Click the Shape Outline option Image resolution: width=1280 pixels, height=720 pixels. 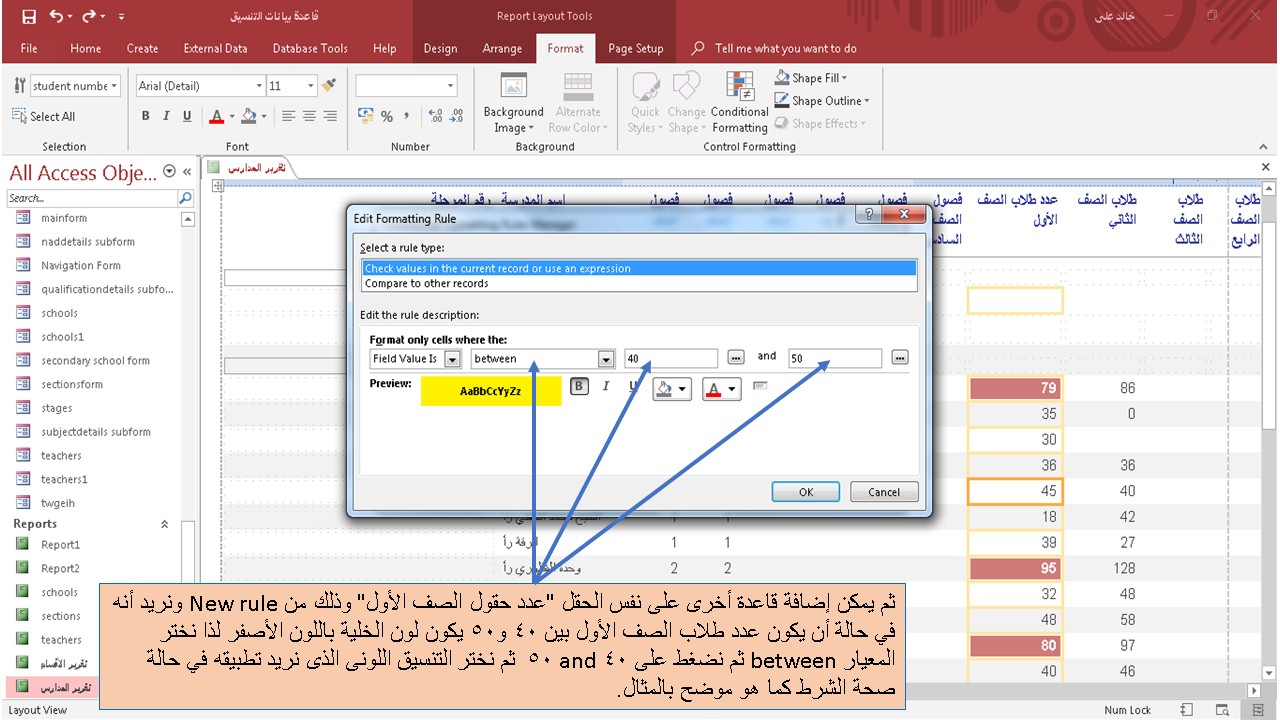[822, 100]
